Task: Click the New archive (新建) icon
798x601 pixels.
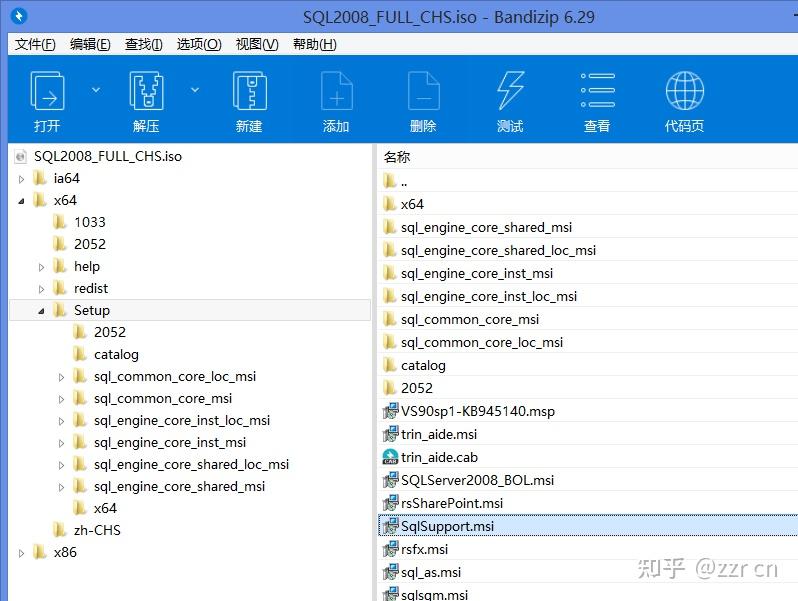Action: 249,91
